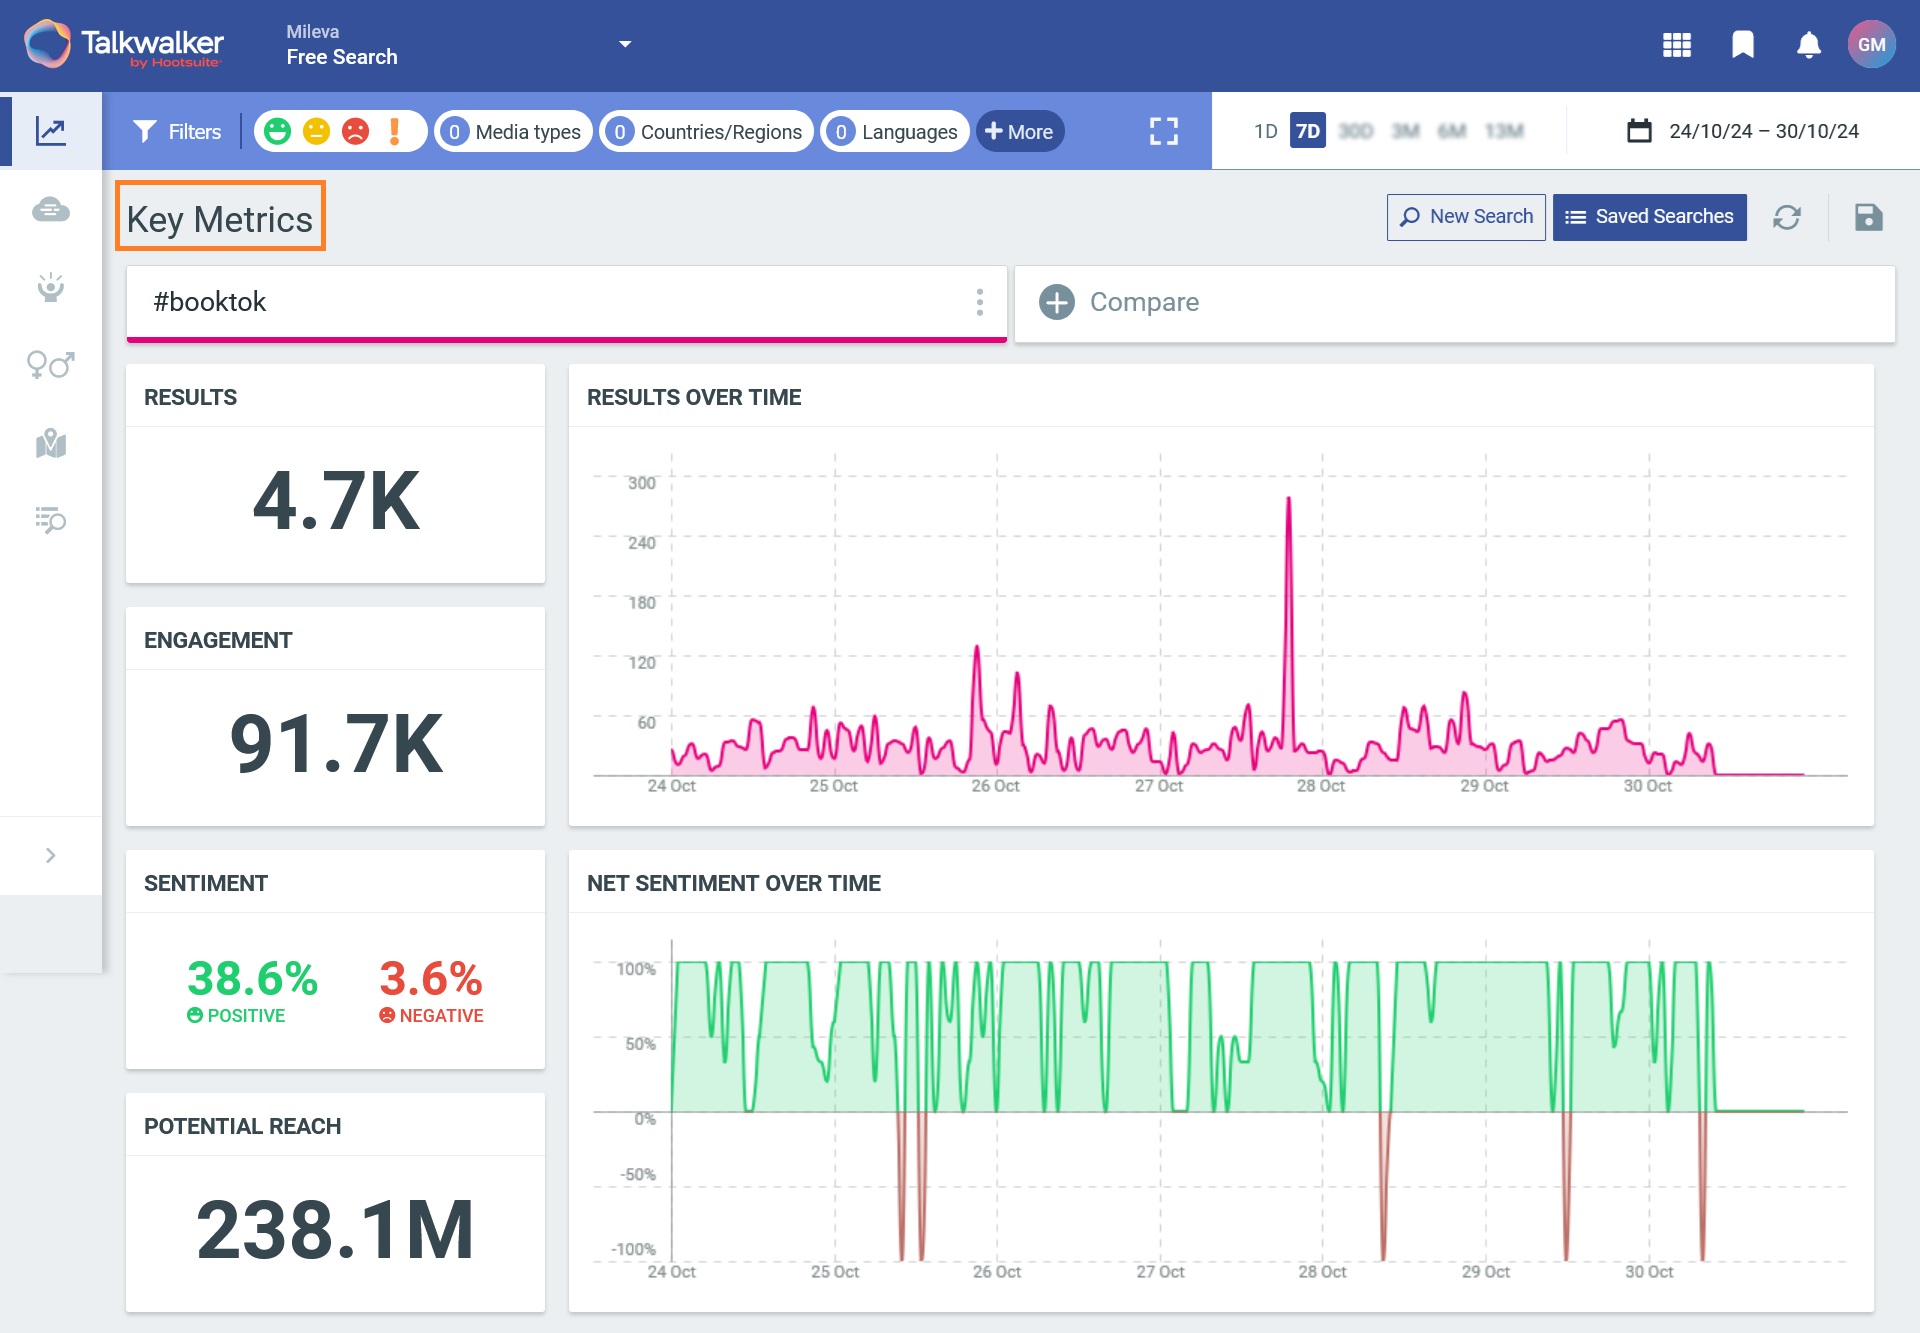
Task: Click the 3.6% negative sentiment value
Action: coord(431,978)
